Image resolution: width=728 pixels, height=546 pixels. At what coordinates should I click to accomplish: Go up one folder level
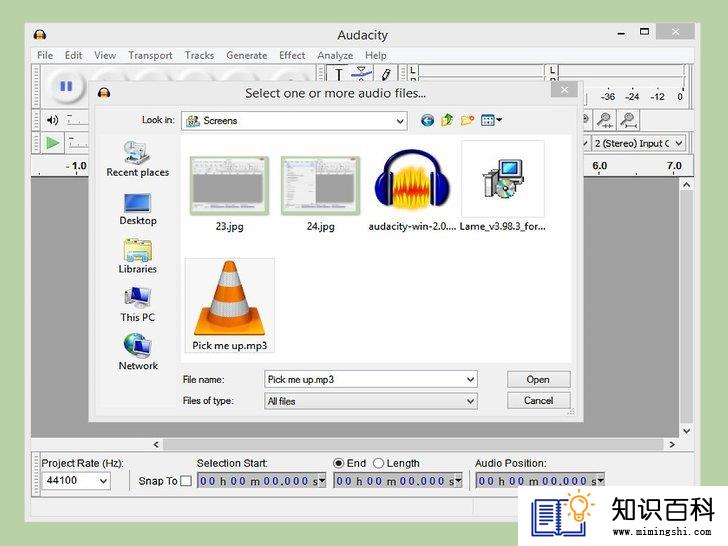(447, 120)
